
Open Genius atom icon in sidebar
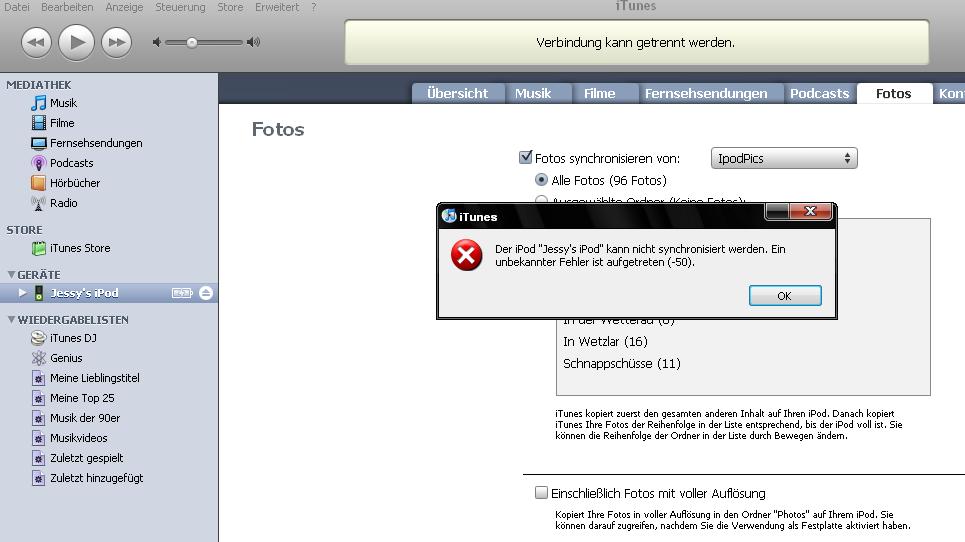(39, 358)
